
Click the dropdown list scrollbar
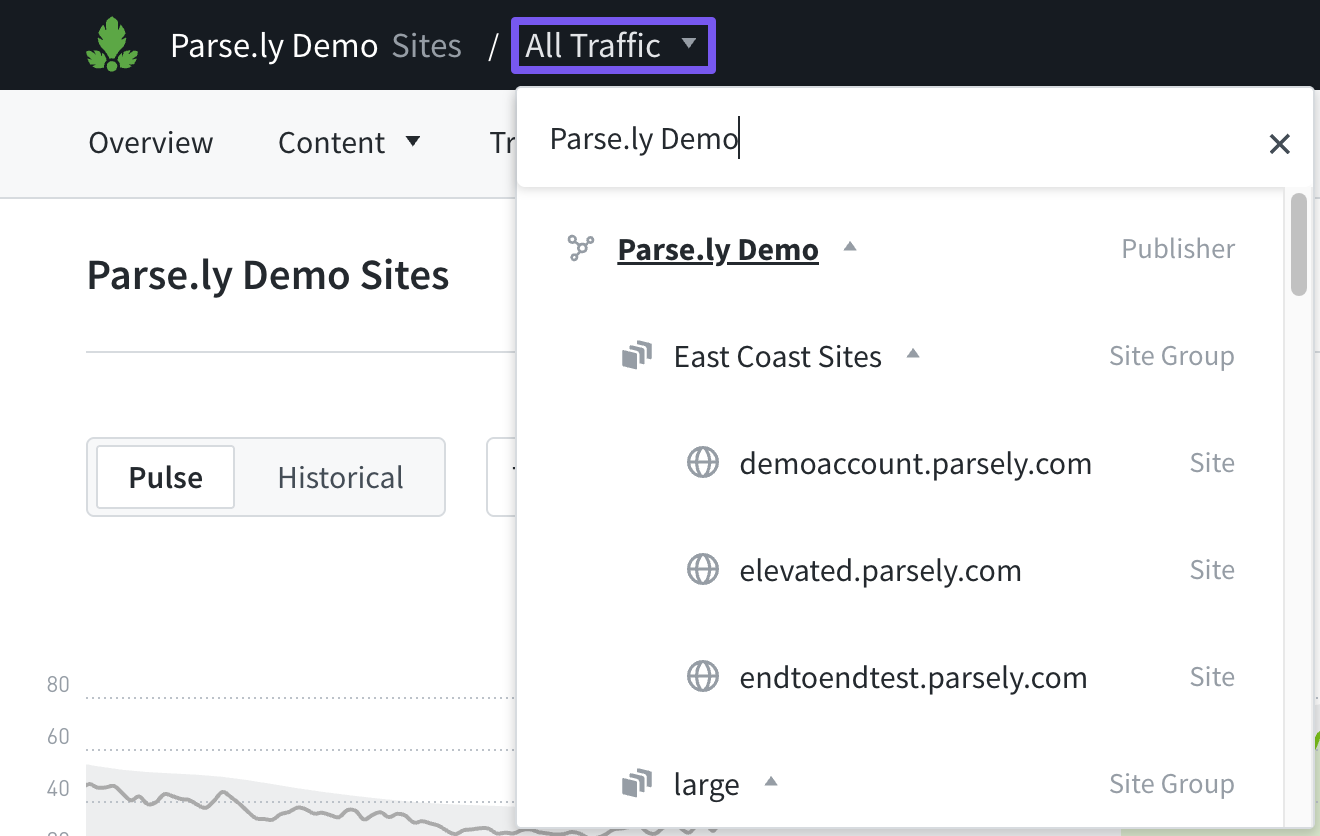click(1299, 245)
